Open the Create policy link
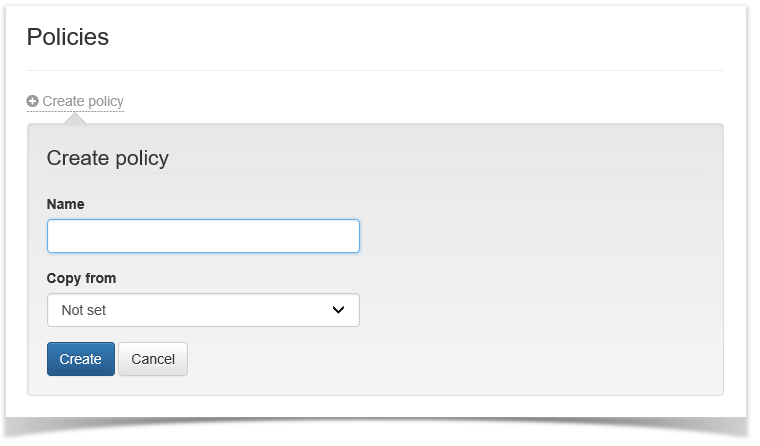 click(82, 101)
